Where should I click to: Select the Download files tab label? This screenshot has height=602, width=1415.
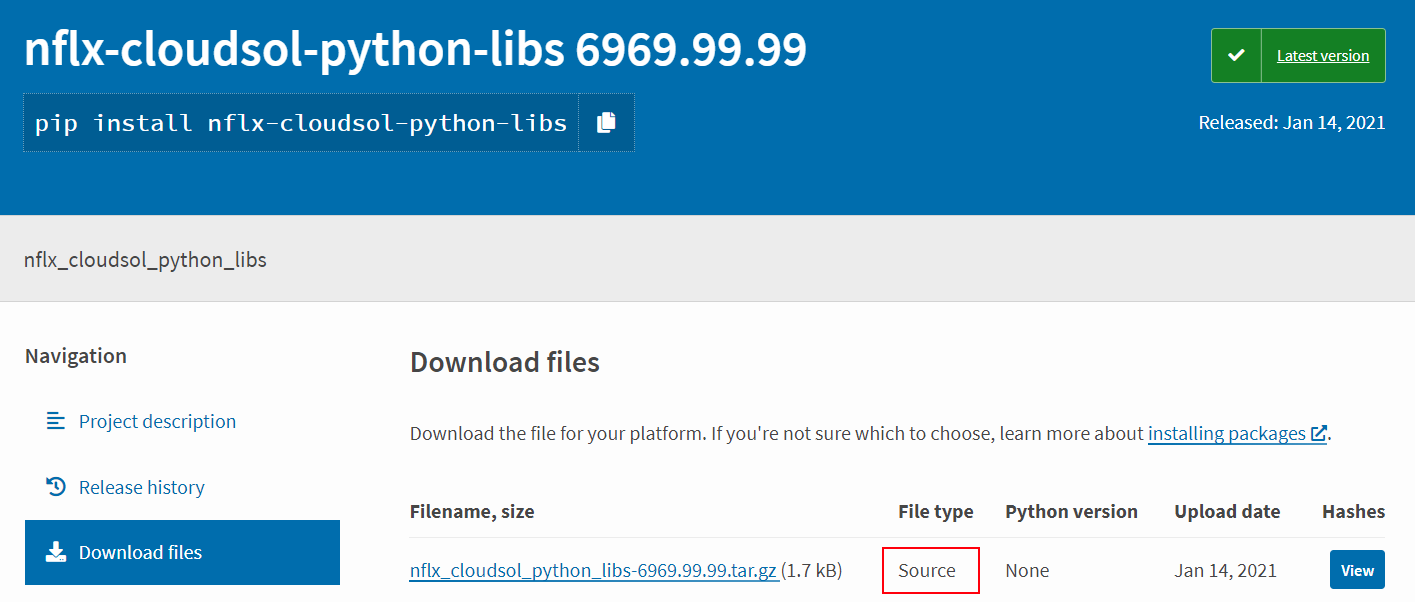pos(140,552)
